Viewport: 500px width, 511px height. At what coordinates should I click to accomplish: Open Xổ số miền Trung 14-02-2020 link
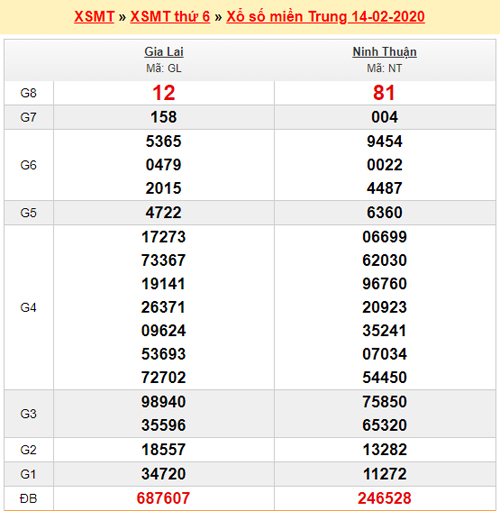[325, 17]
